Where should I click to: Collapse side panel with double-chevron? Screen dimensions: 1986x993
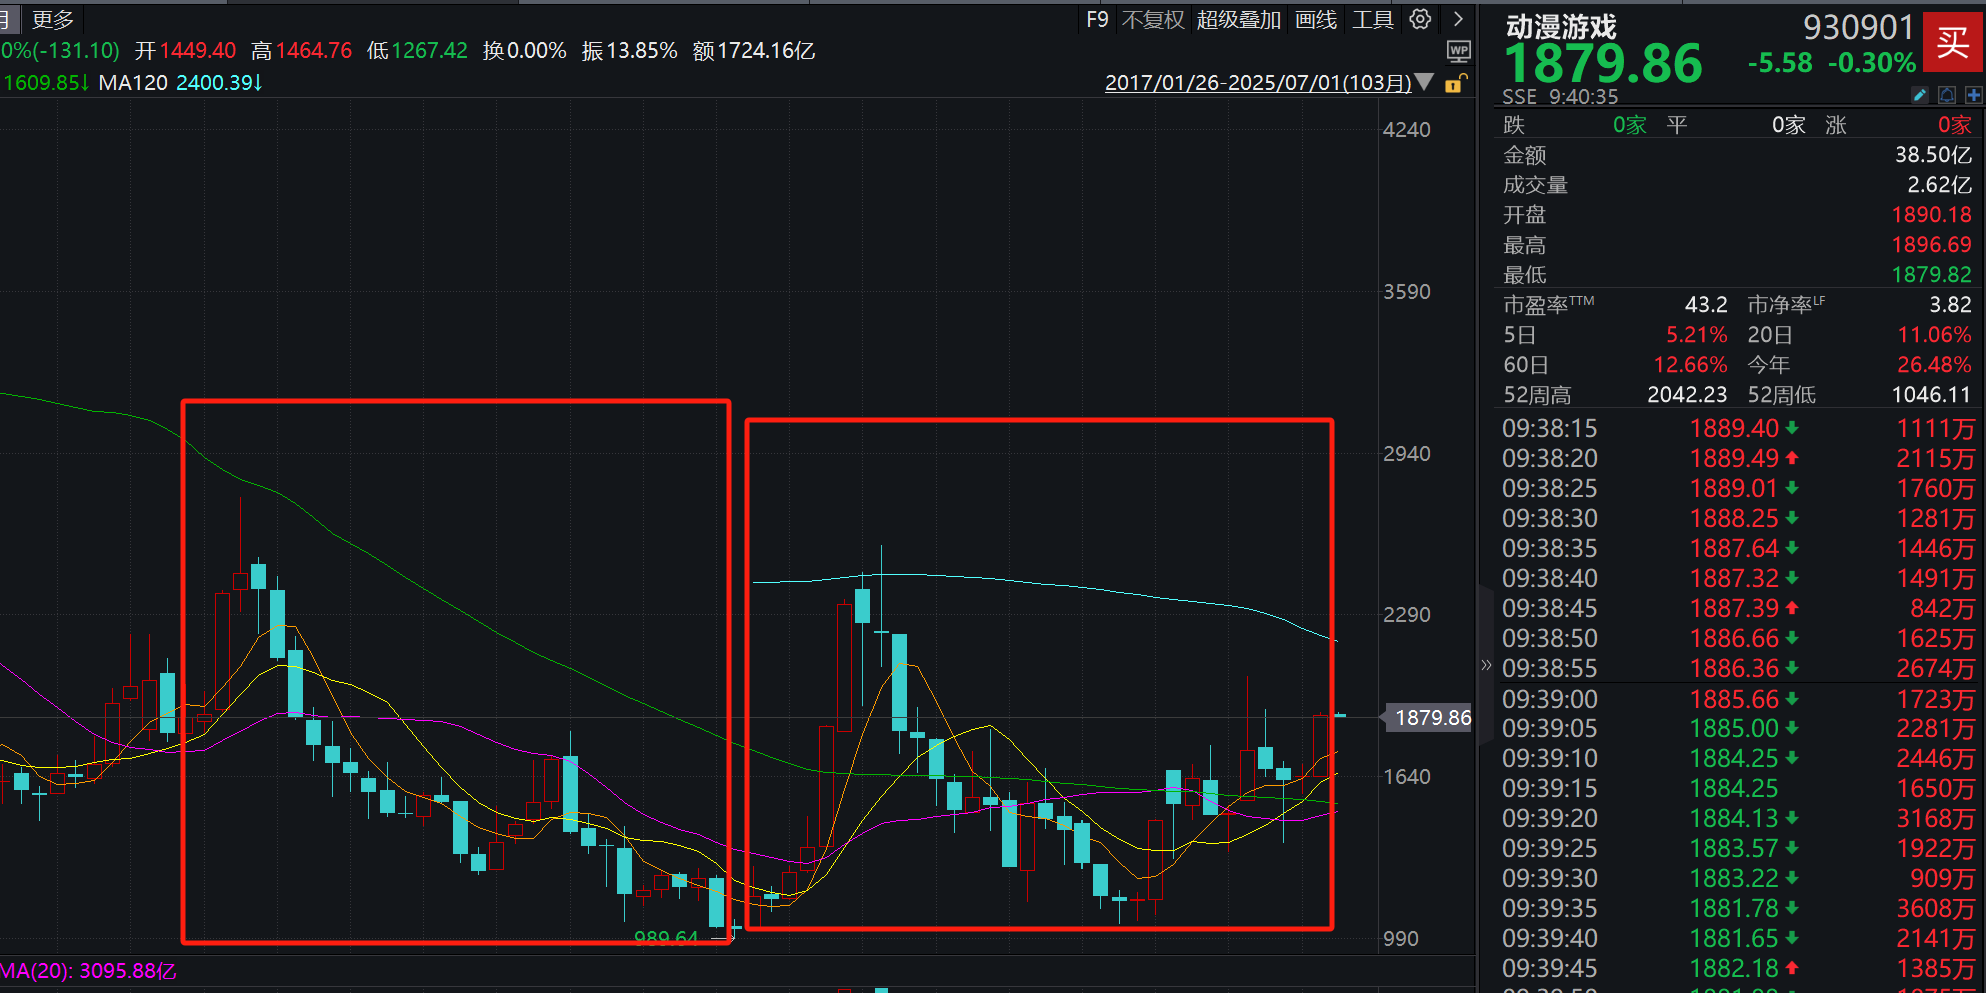click(x=1486, y=665)
